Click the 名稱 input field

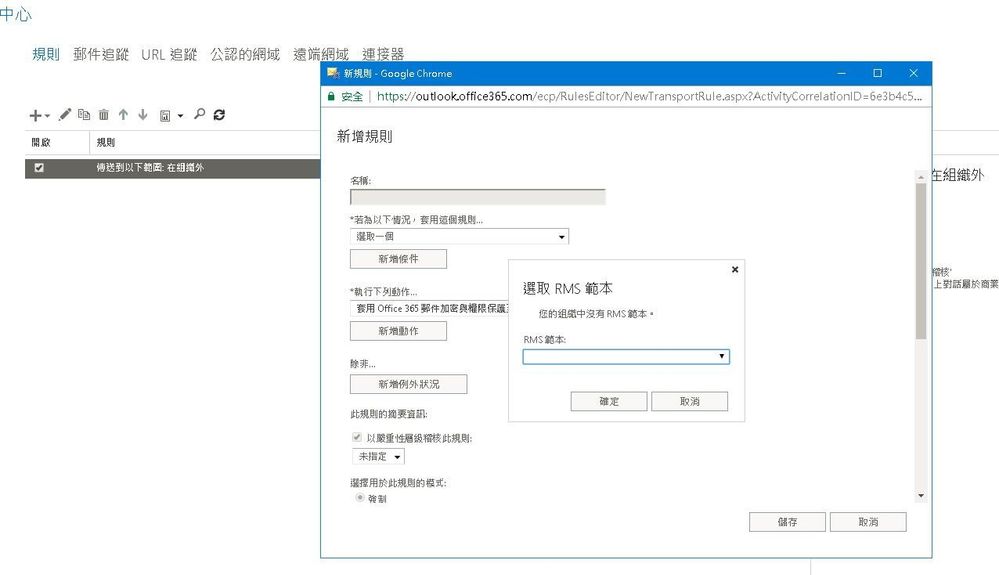click(478, 197)
